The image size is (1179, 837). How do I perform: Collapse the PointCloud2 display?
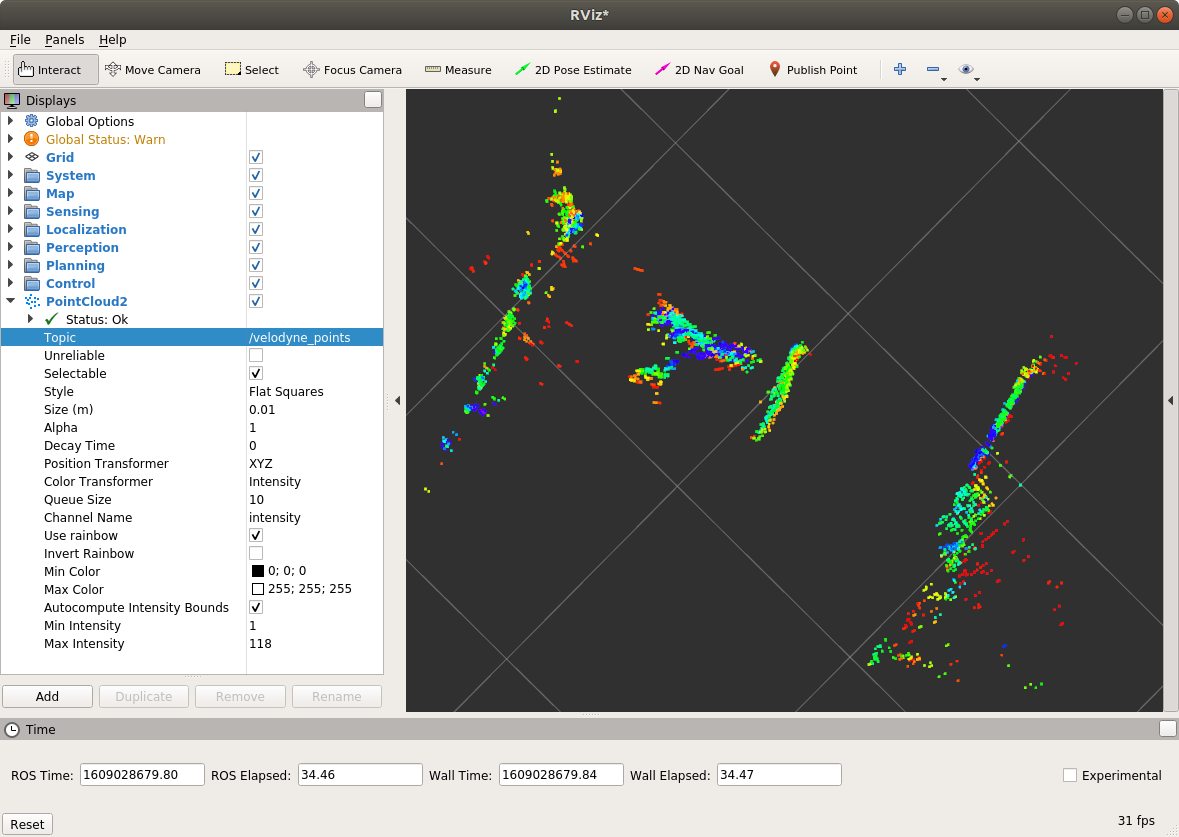click(x=11, y=301)
